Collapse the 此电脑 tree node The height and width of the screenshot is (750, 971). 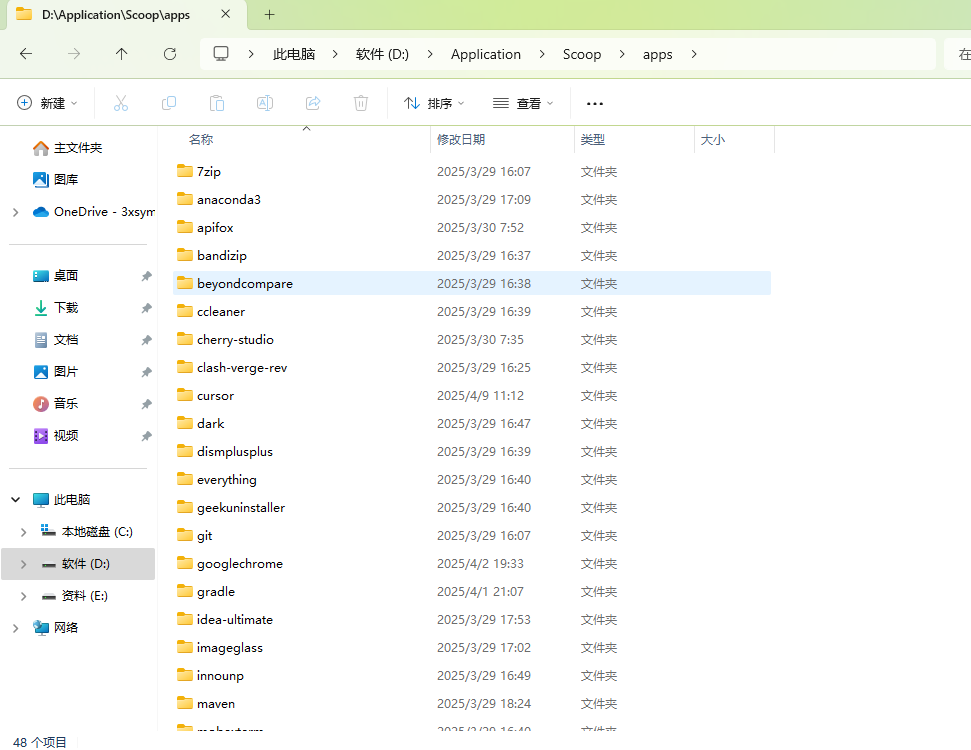tap(15, 500)
